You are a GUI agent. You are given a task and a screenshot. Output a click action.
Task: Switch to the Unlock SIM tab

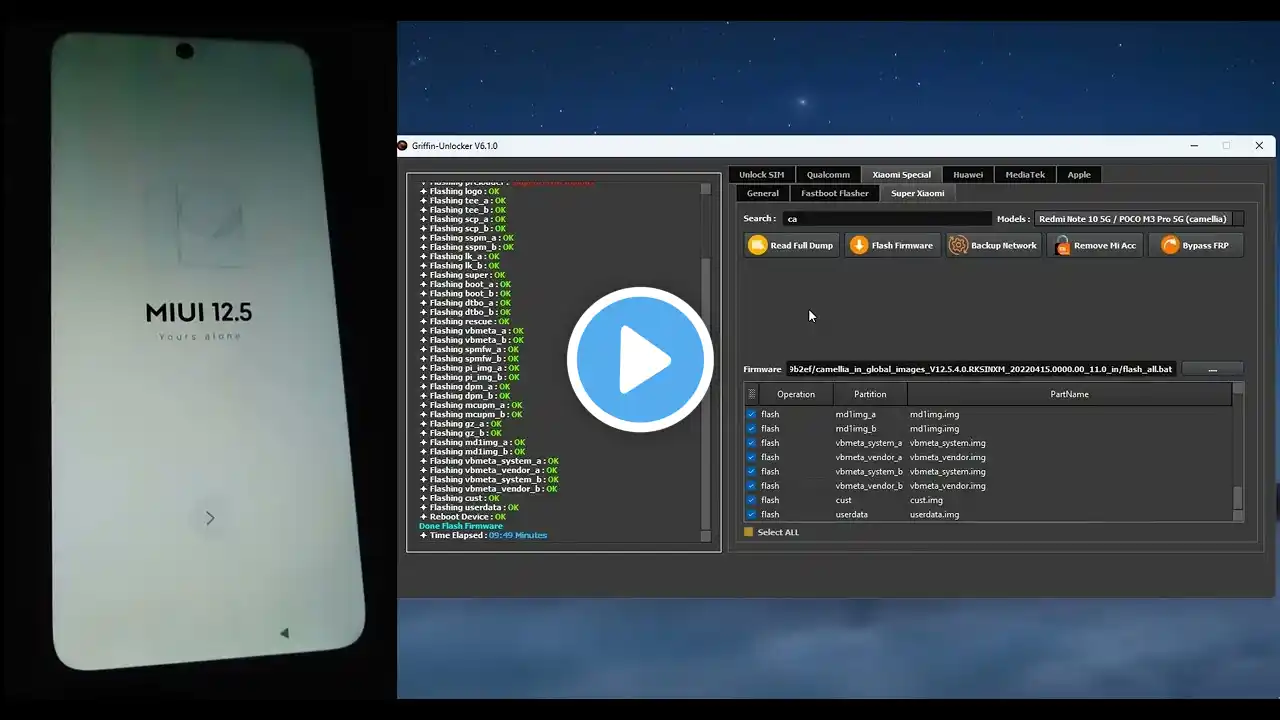[x=761, y=174]
